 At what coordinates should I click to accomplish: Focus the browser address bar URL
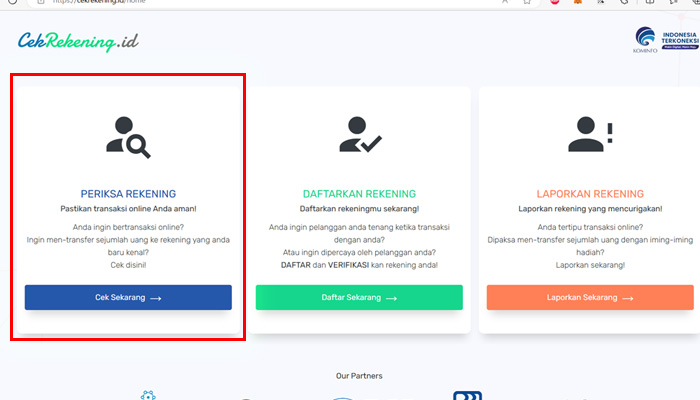[x=99, y=2]
